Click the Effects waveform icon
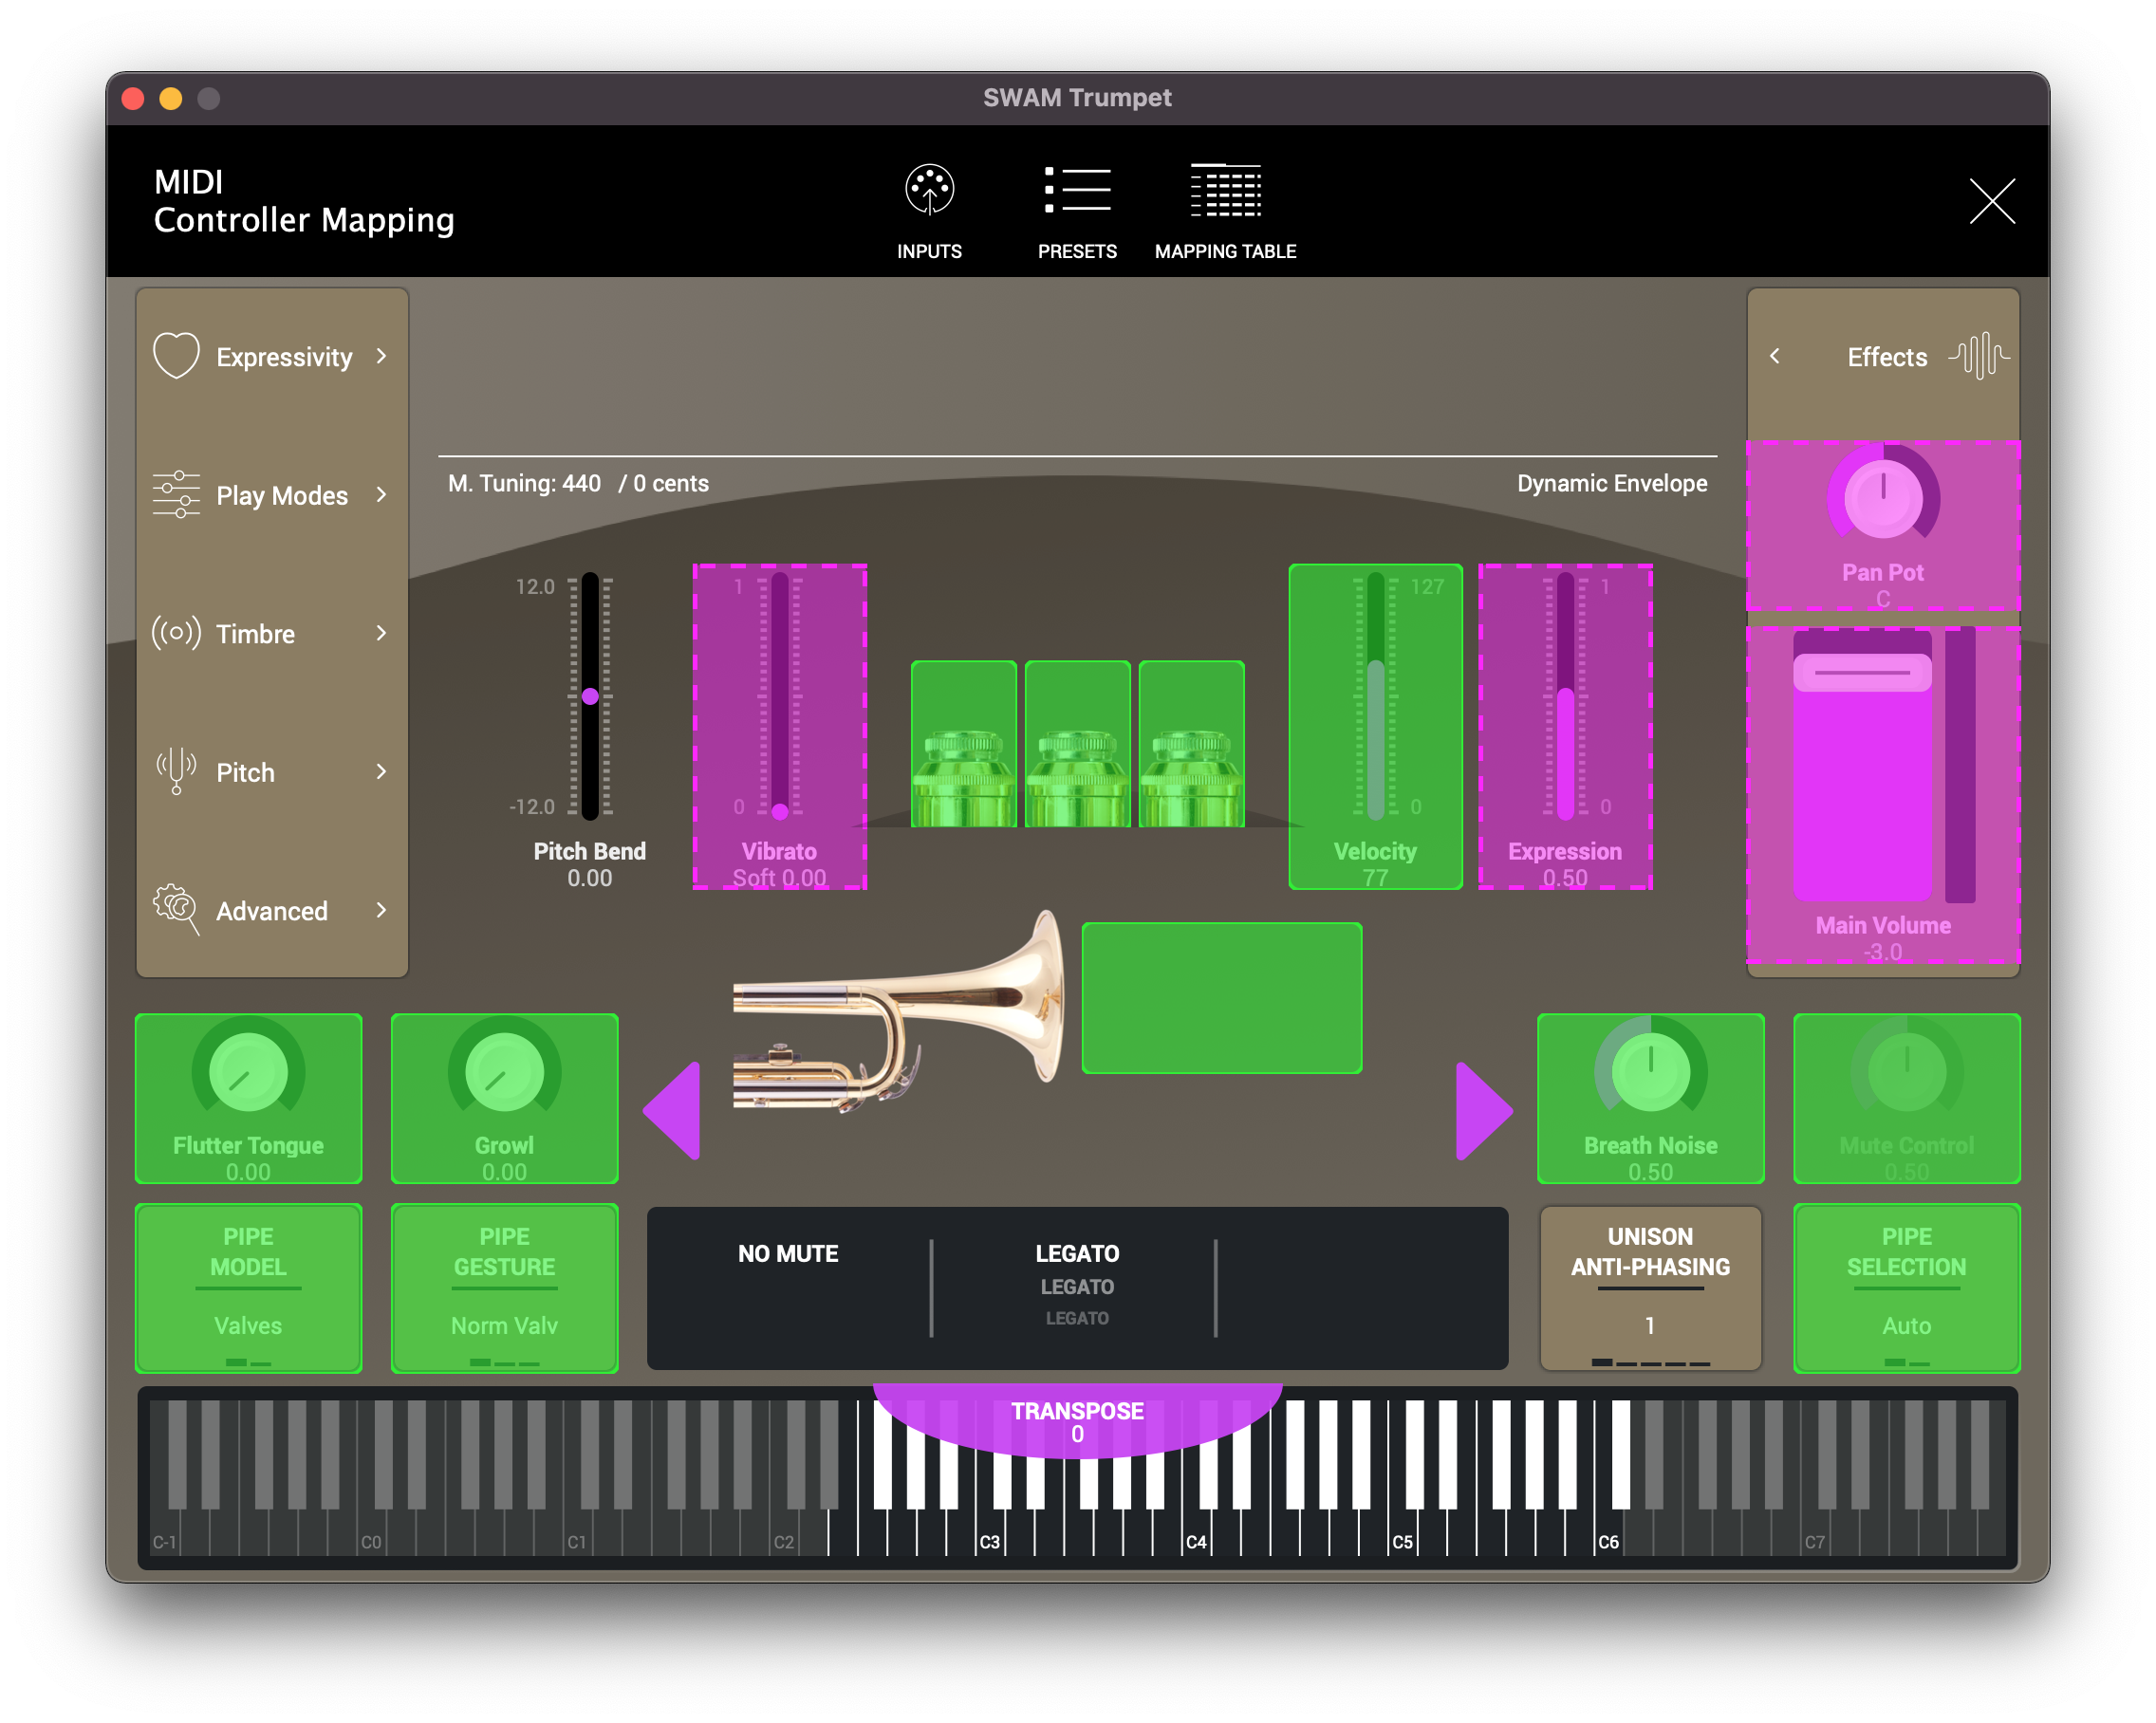 tap(1978, 356)
